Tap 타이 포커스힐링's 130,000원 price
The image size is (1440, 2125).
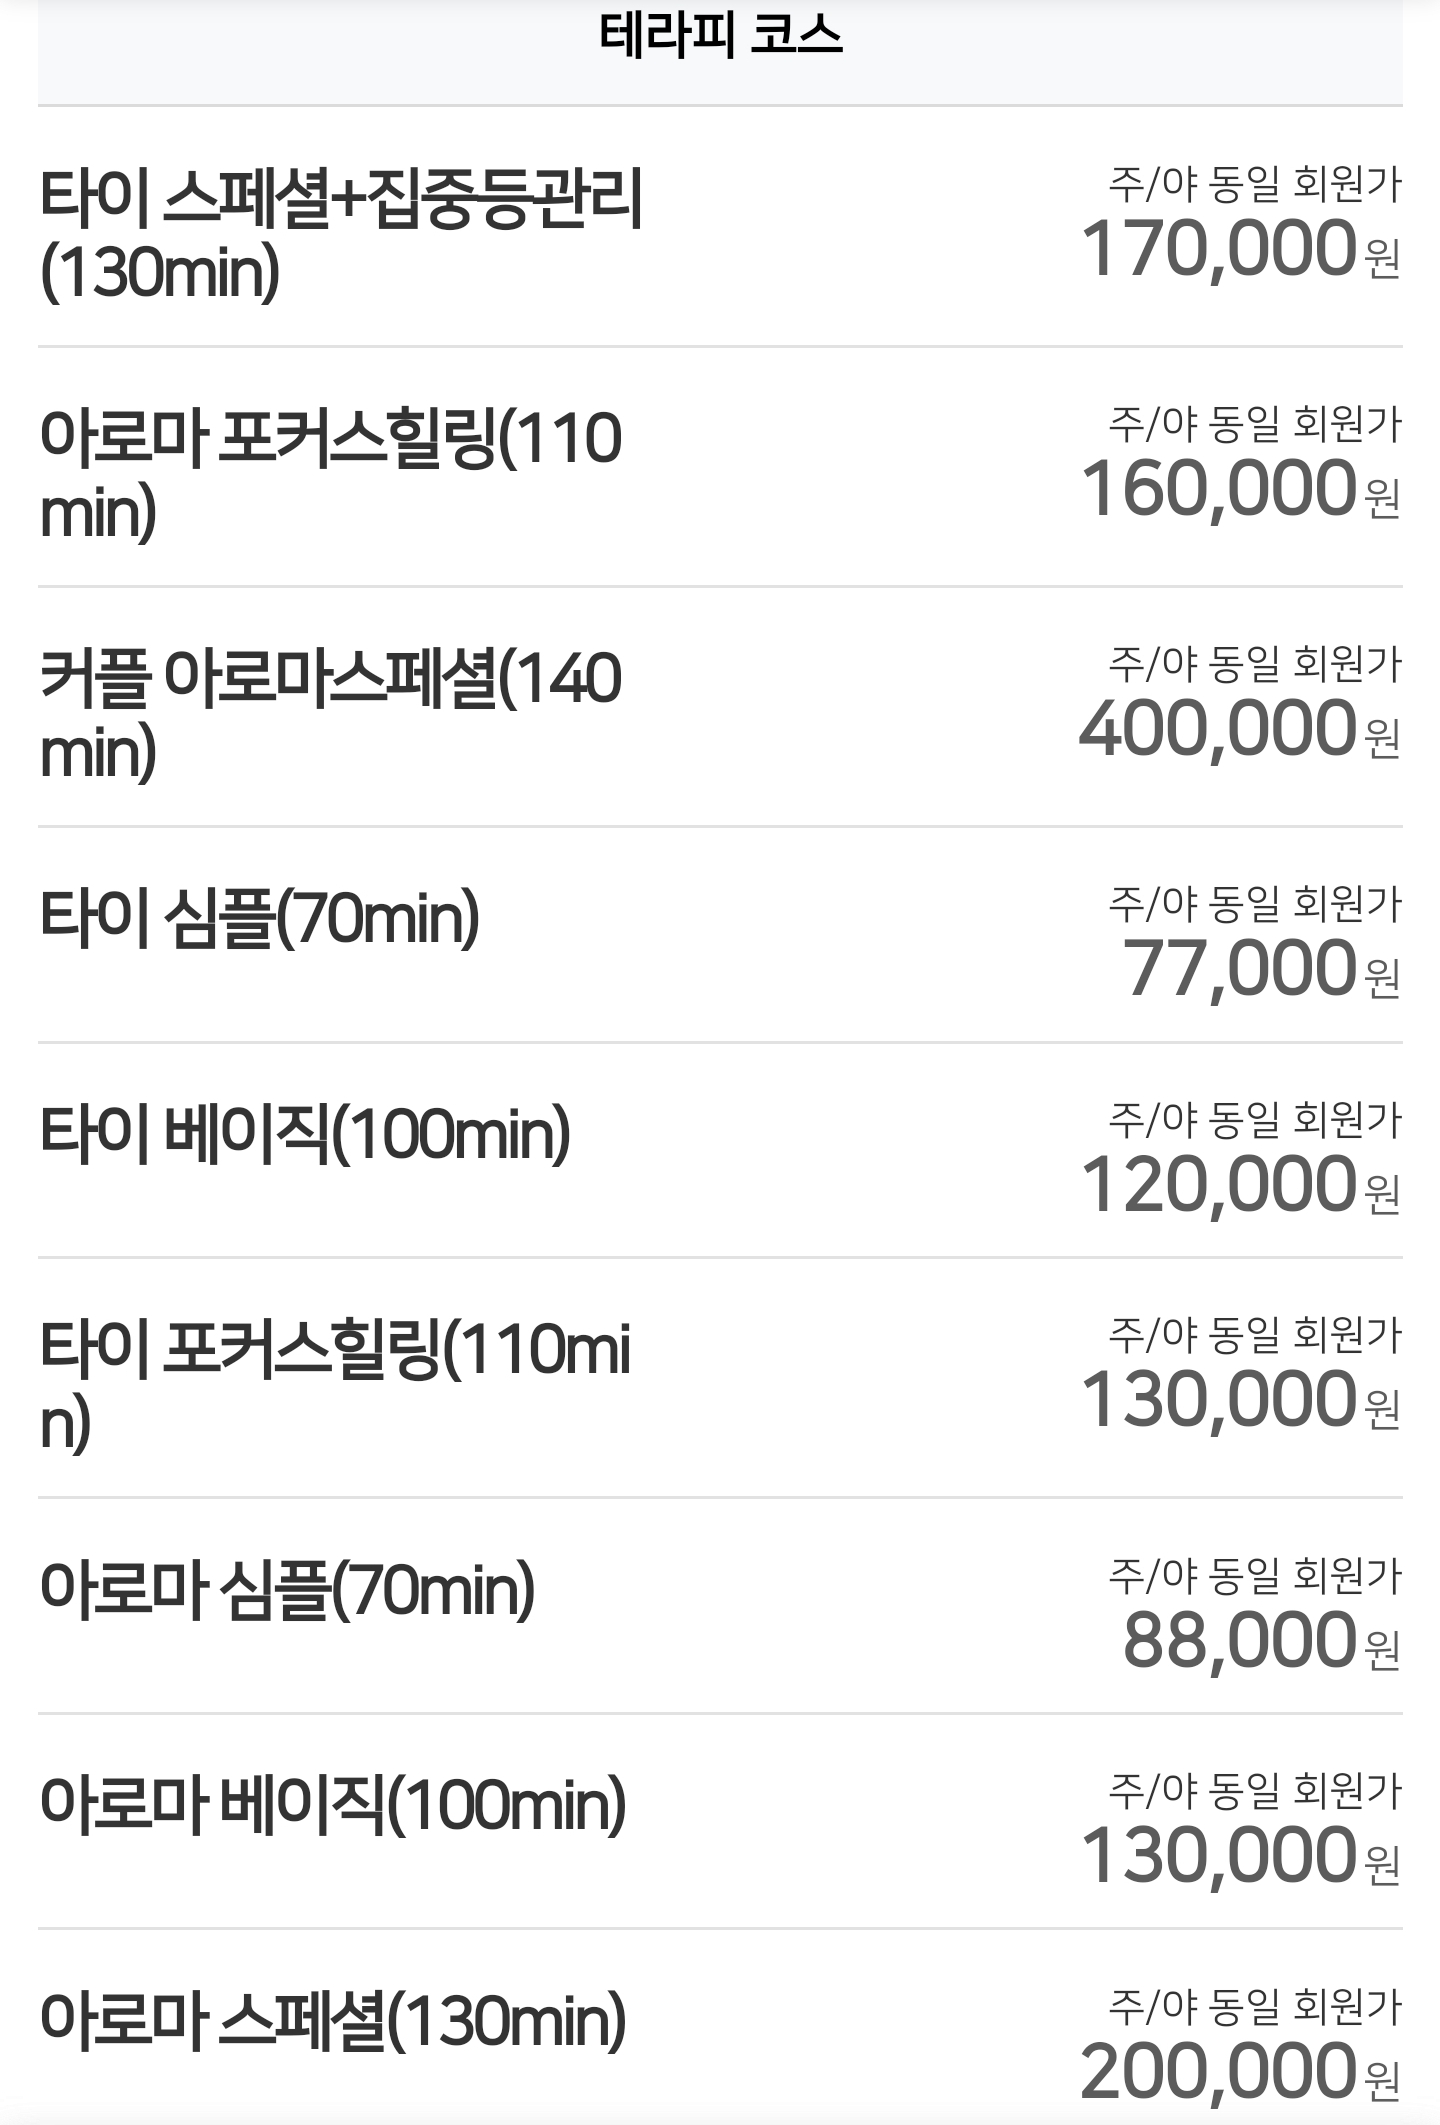1240,1400
